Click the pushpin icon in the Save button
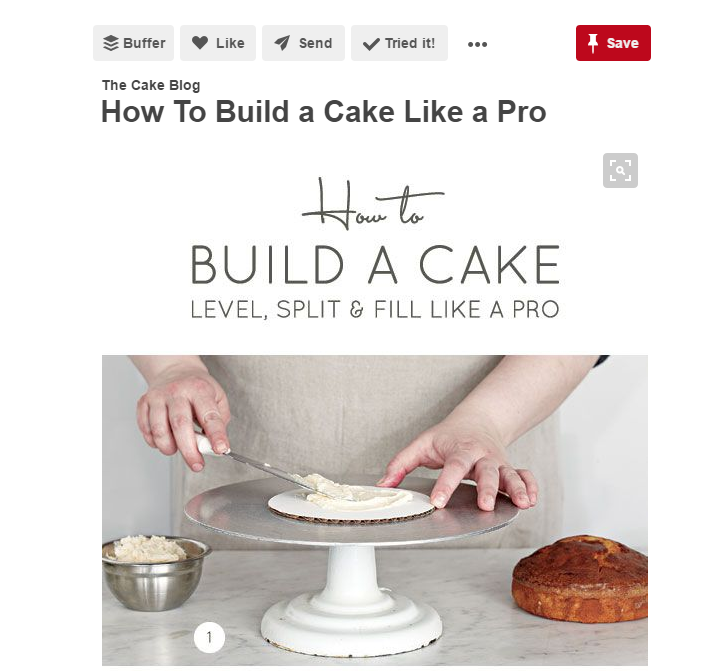This screenshot has height=671, width=722. [x=593, y=43]
